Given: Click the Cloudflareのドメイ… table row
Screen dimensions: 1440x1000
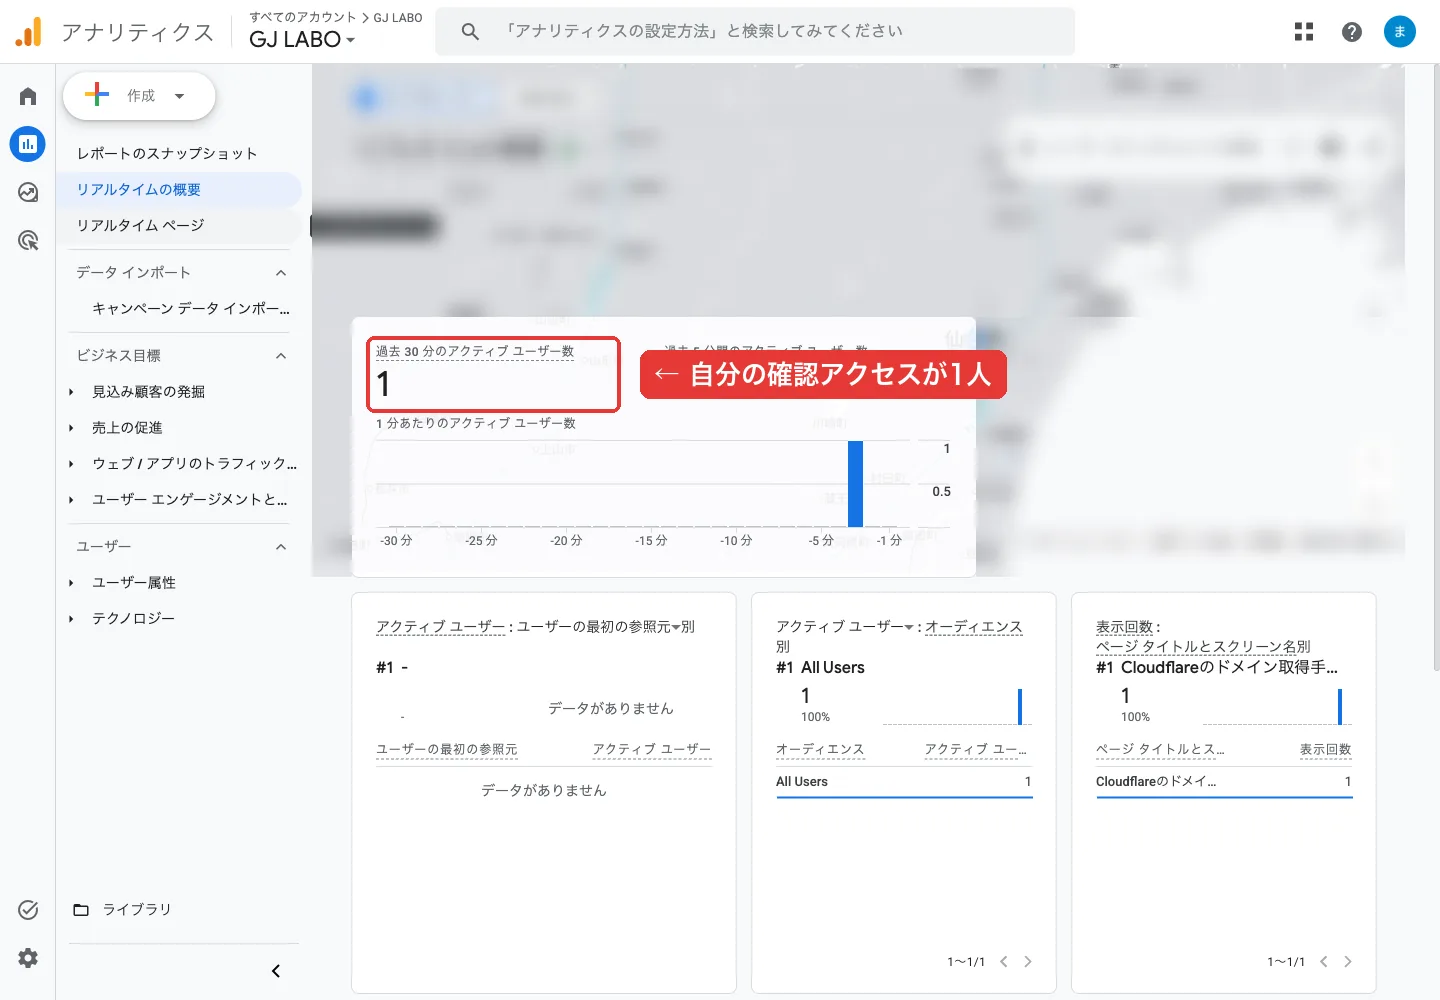Looking at the screenshot, I should 1224,782.
